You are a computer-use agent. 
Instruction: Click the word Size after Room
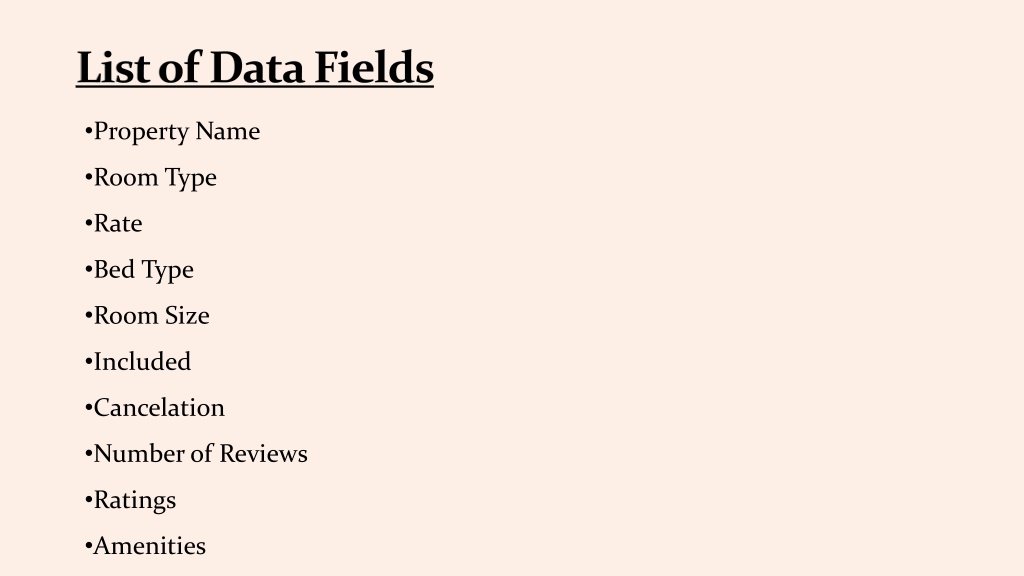pyautogui.click(x=187, y=315)
